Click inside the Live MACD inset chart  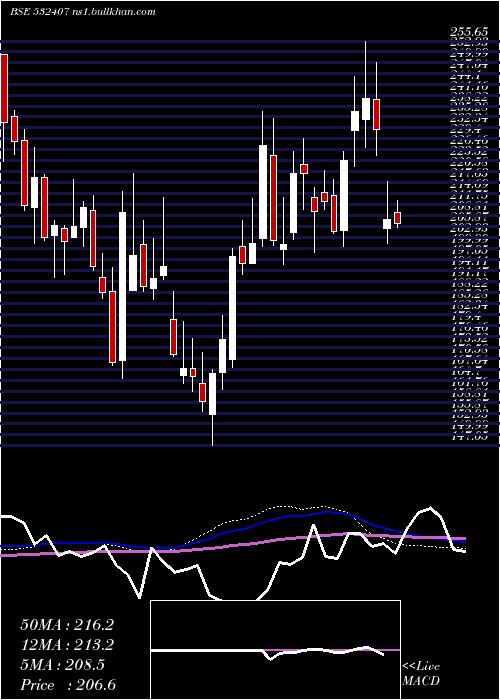point(275,650)
